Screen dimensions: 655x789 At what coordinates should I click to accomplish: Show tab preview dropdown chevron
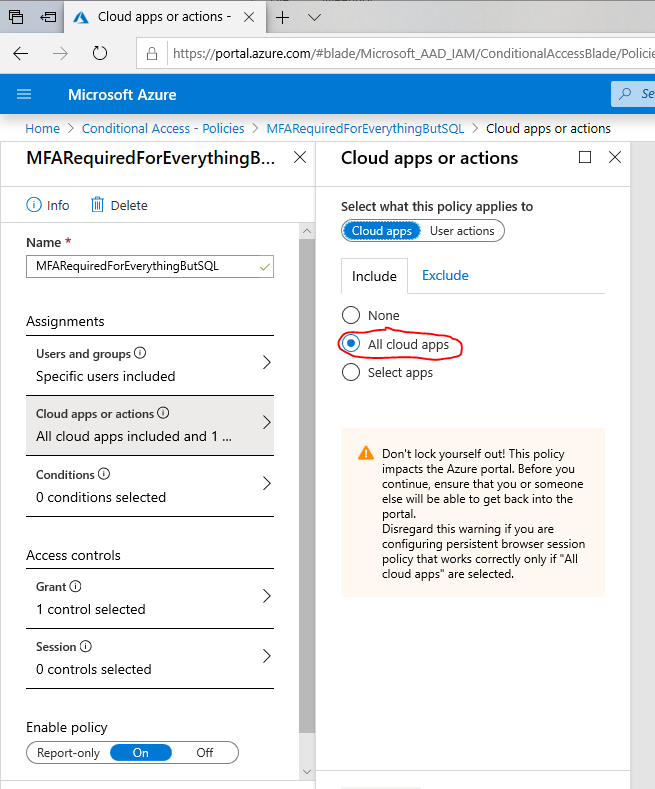pyautogui.click(x=314, y=18)
